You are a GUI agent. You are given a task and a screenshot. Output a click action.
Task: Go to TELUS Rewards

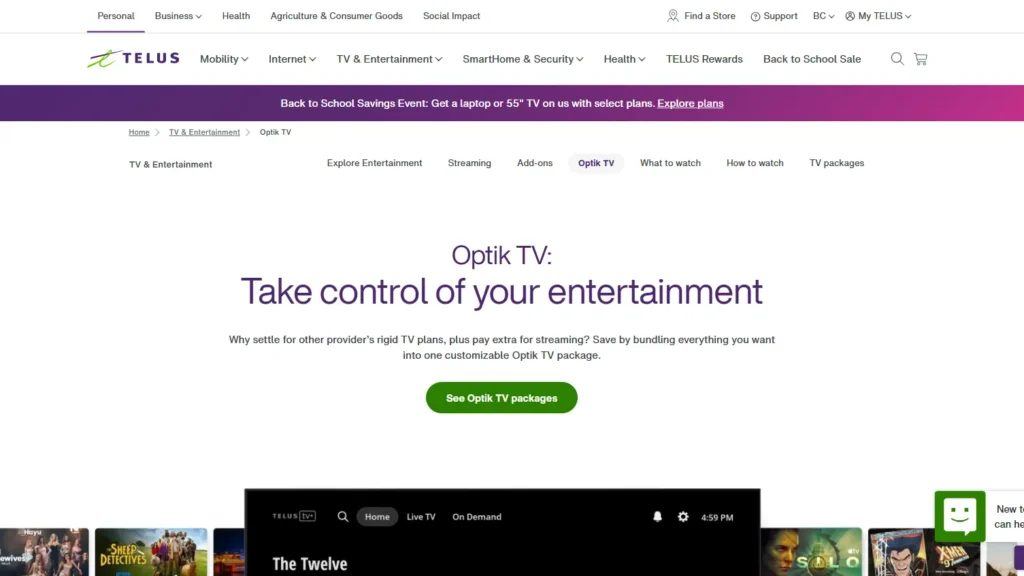(704, 59)
